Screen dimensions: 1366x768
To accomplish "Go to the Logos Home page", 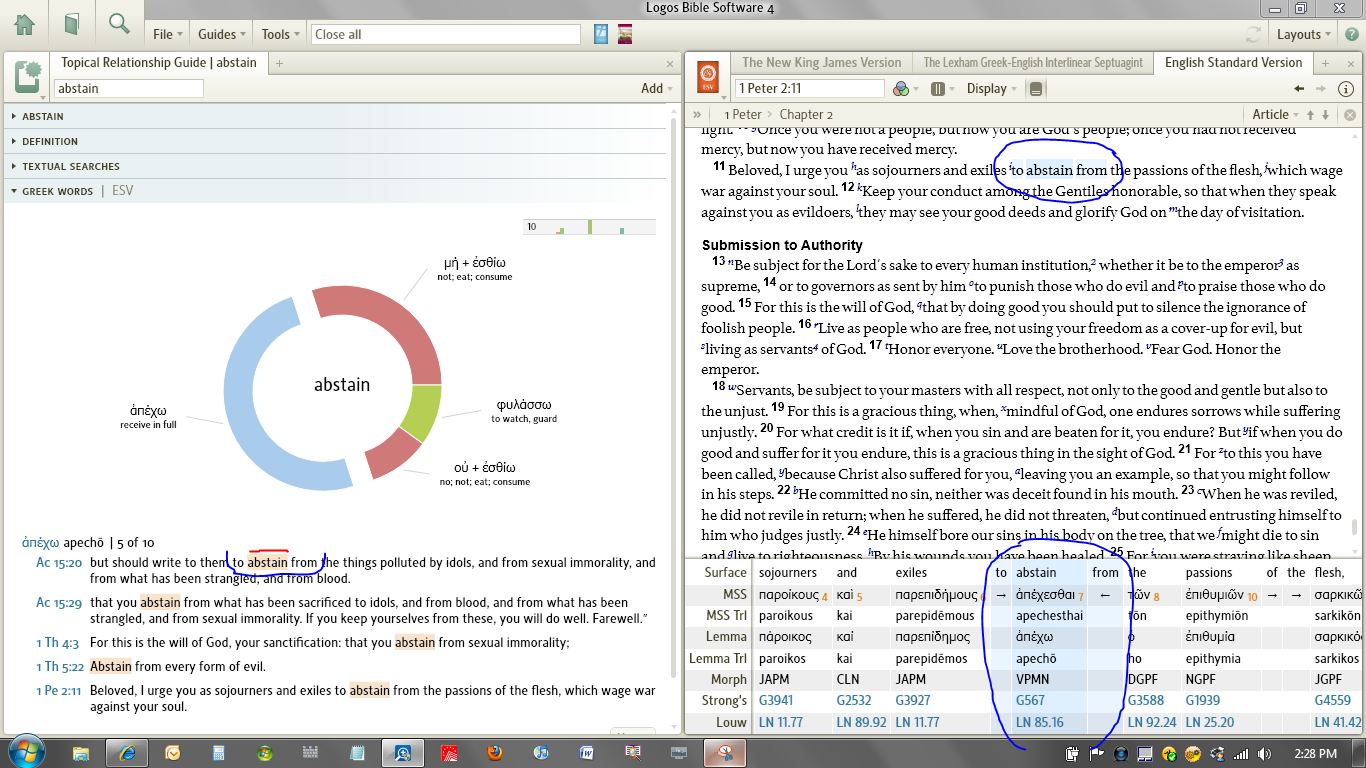I will tap(24, 24).
